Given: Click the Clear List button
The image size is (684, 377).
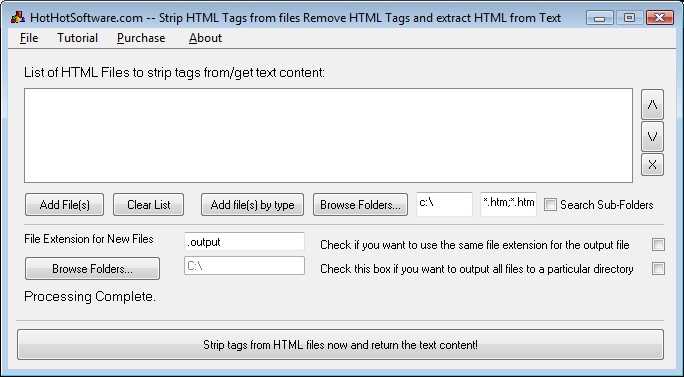Looking at the screenshot, I should [148, 205].
